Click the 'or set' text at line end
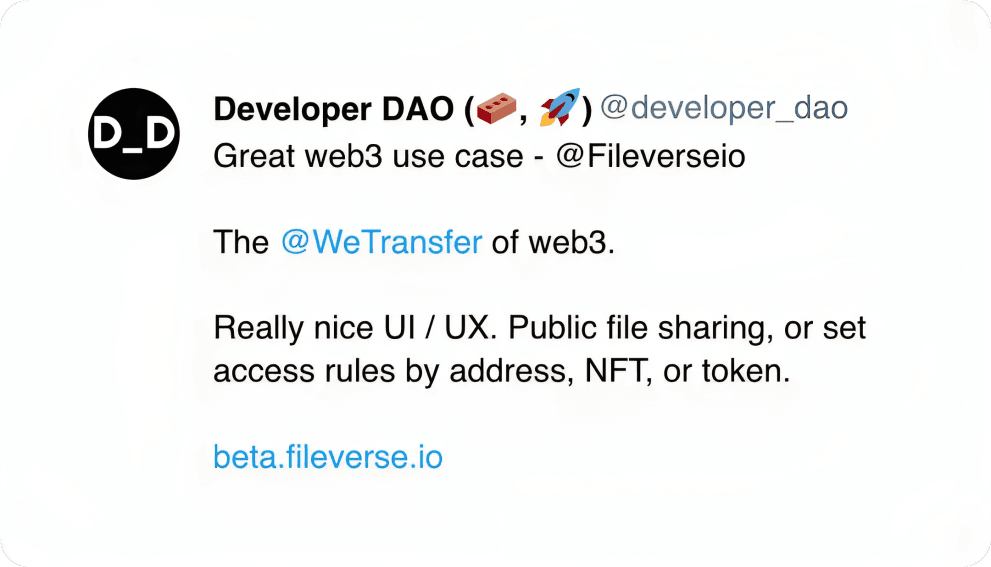This screenshot has width=991, height=567. coord(825,329)
